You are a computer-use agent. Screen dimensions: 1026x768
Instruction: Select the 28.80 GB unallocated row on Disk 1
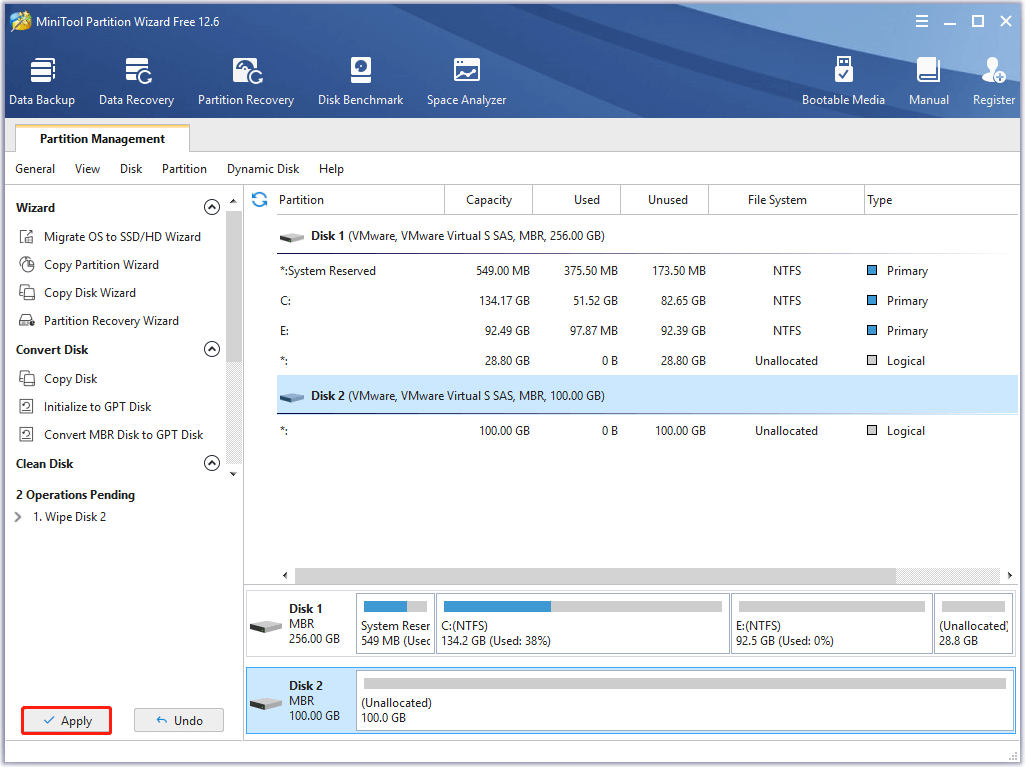pyautogui.click(x=647, y=361)
